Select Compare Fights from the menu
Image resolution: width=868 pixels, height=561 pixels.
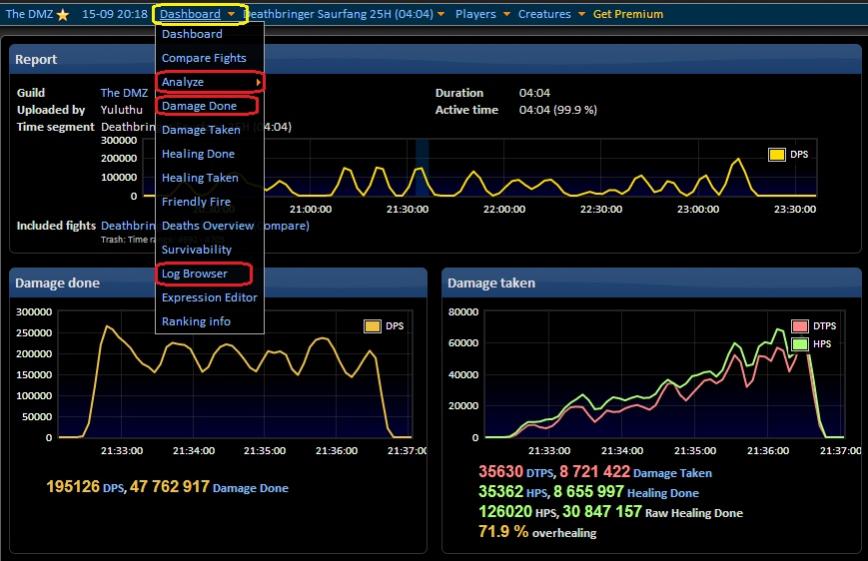click(x=203, y=58)
